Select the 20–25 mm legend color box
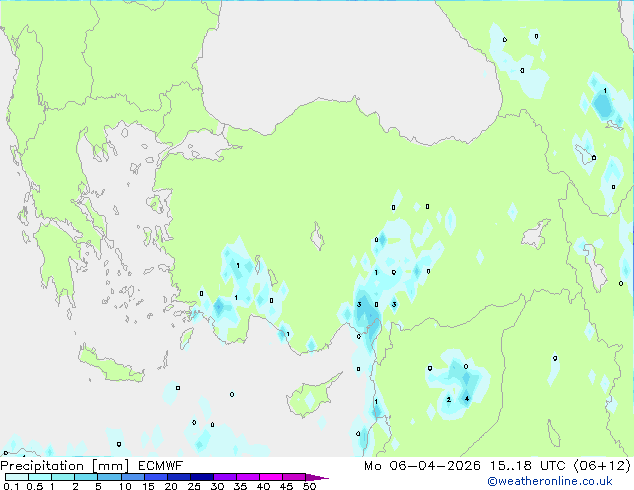Screen dimensions: 634x490 click(178, 477)
